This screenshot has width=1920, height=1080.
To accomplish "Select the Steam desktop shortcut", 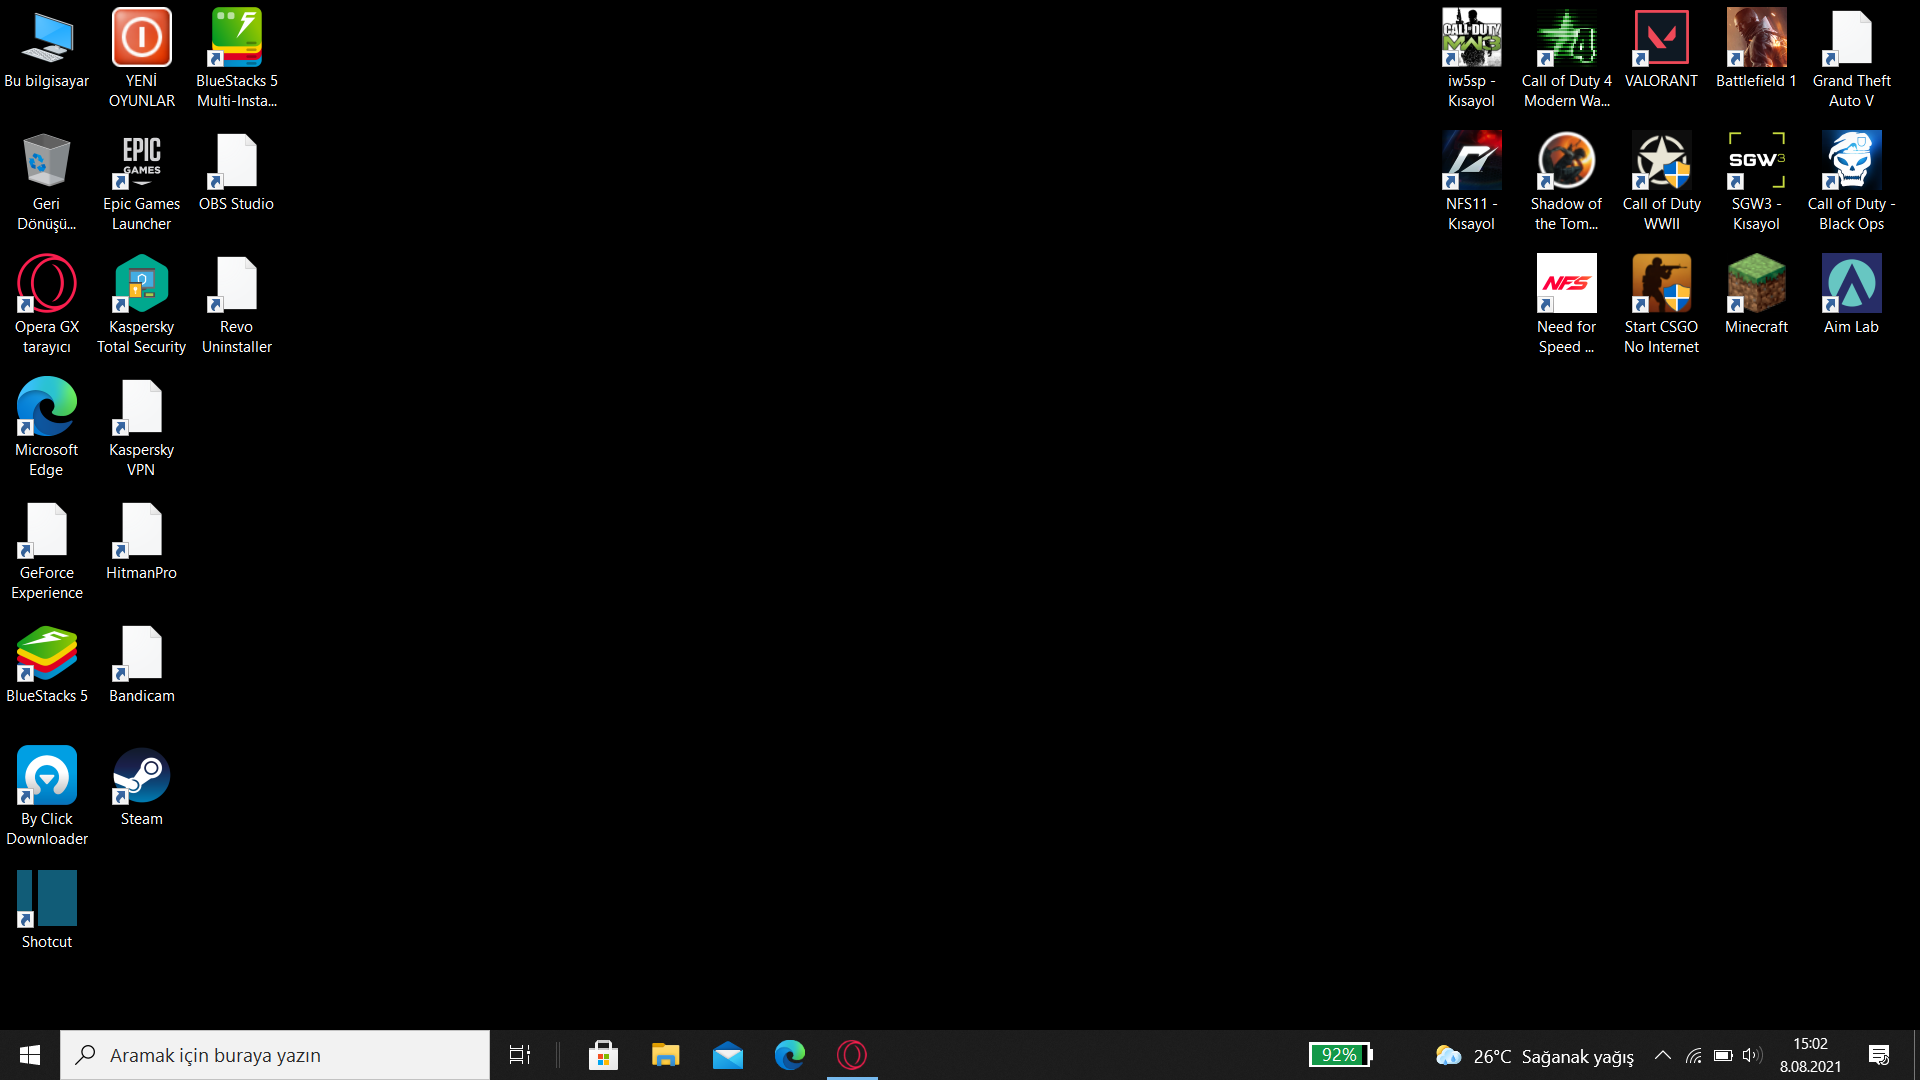I will pyautogui.click(x=141, y=778).
